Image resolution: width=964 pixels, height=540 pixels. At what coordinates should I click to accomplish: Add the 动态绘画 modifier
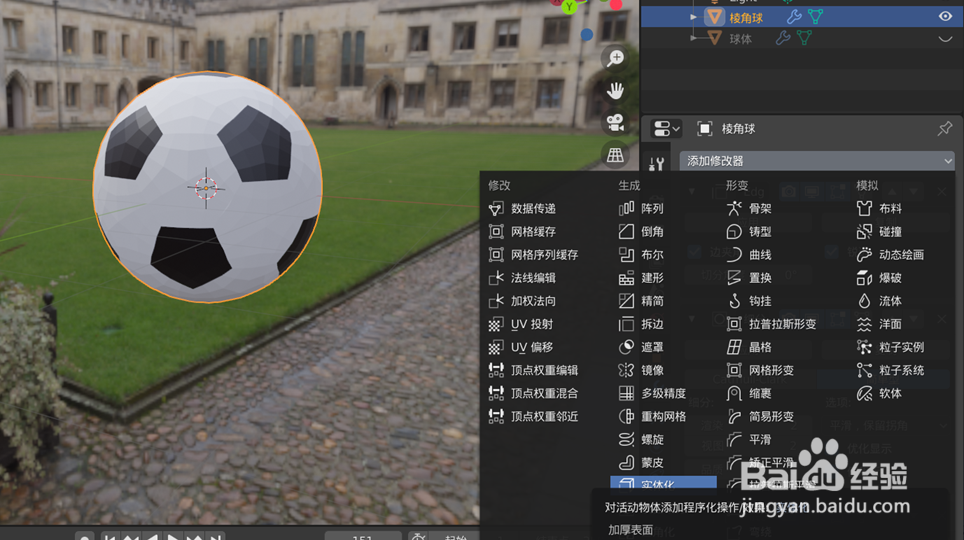point(890,255)
